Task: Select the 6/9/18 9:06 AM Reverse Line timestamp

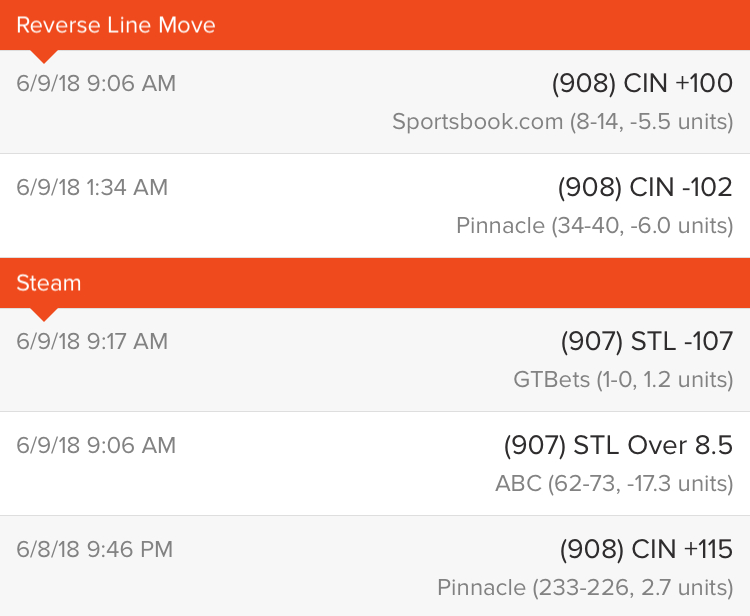Action: click(96, 84)
